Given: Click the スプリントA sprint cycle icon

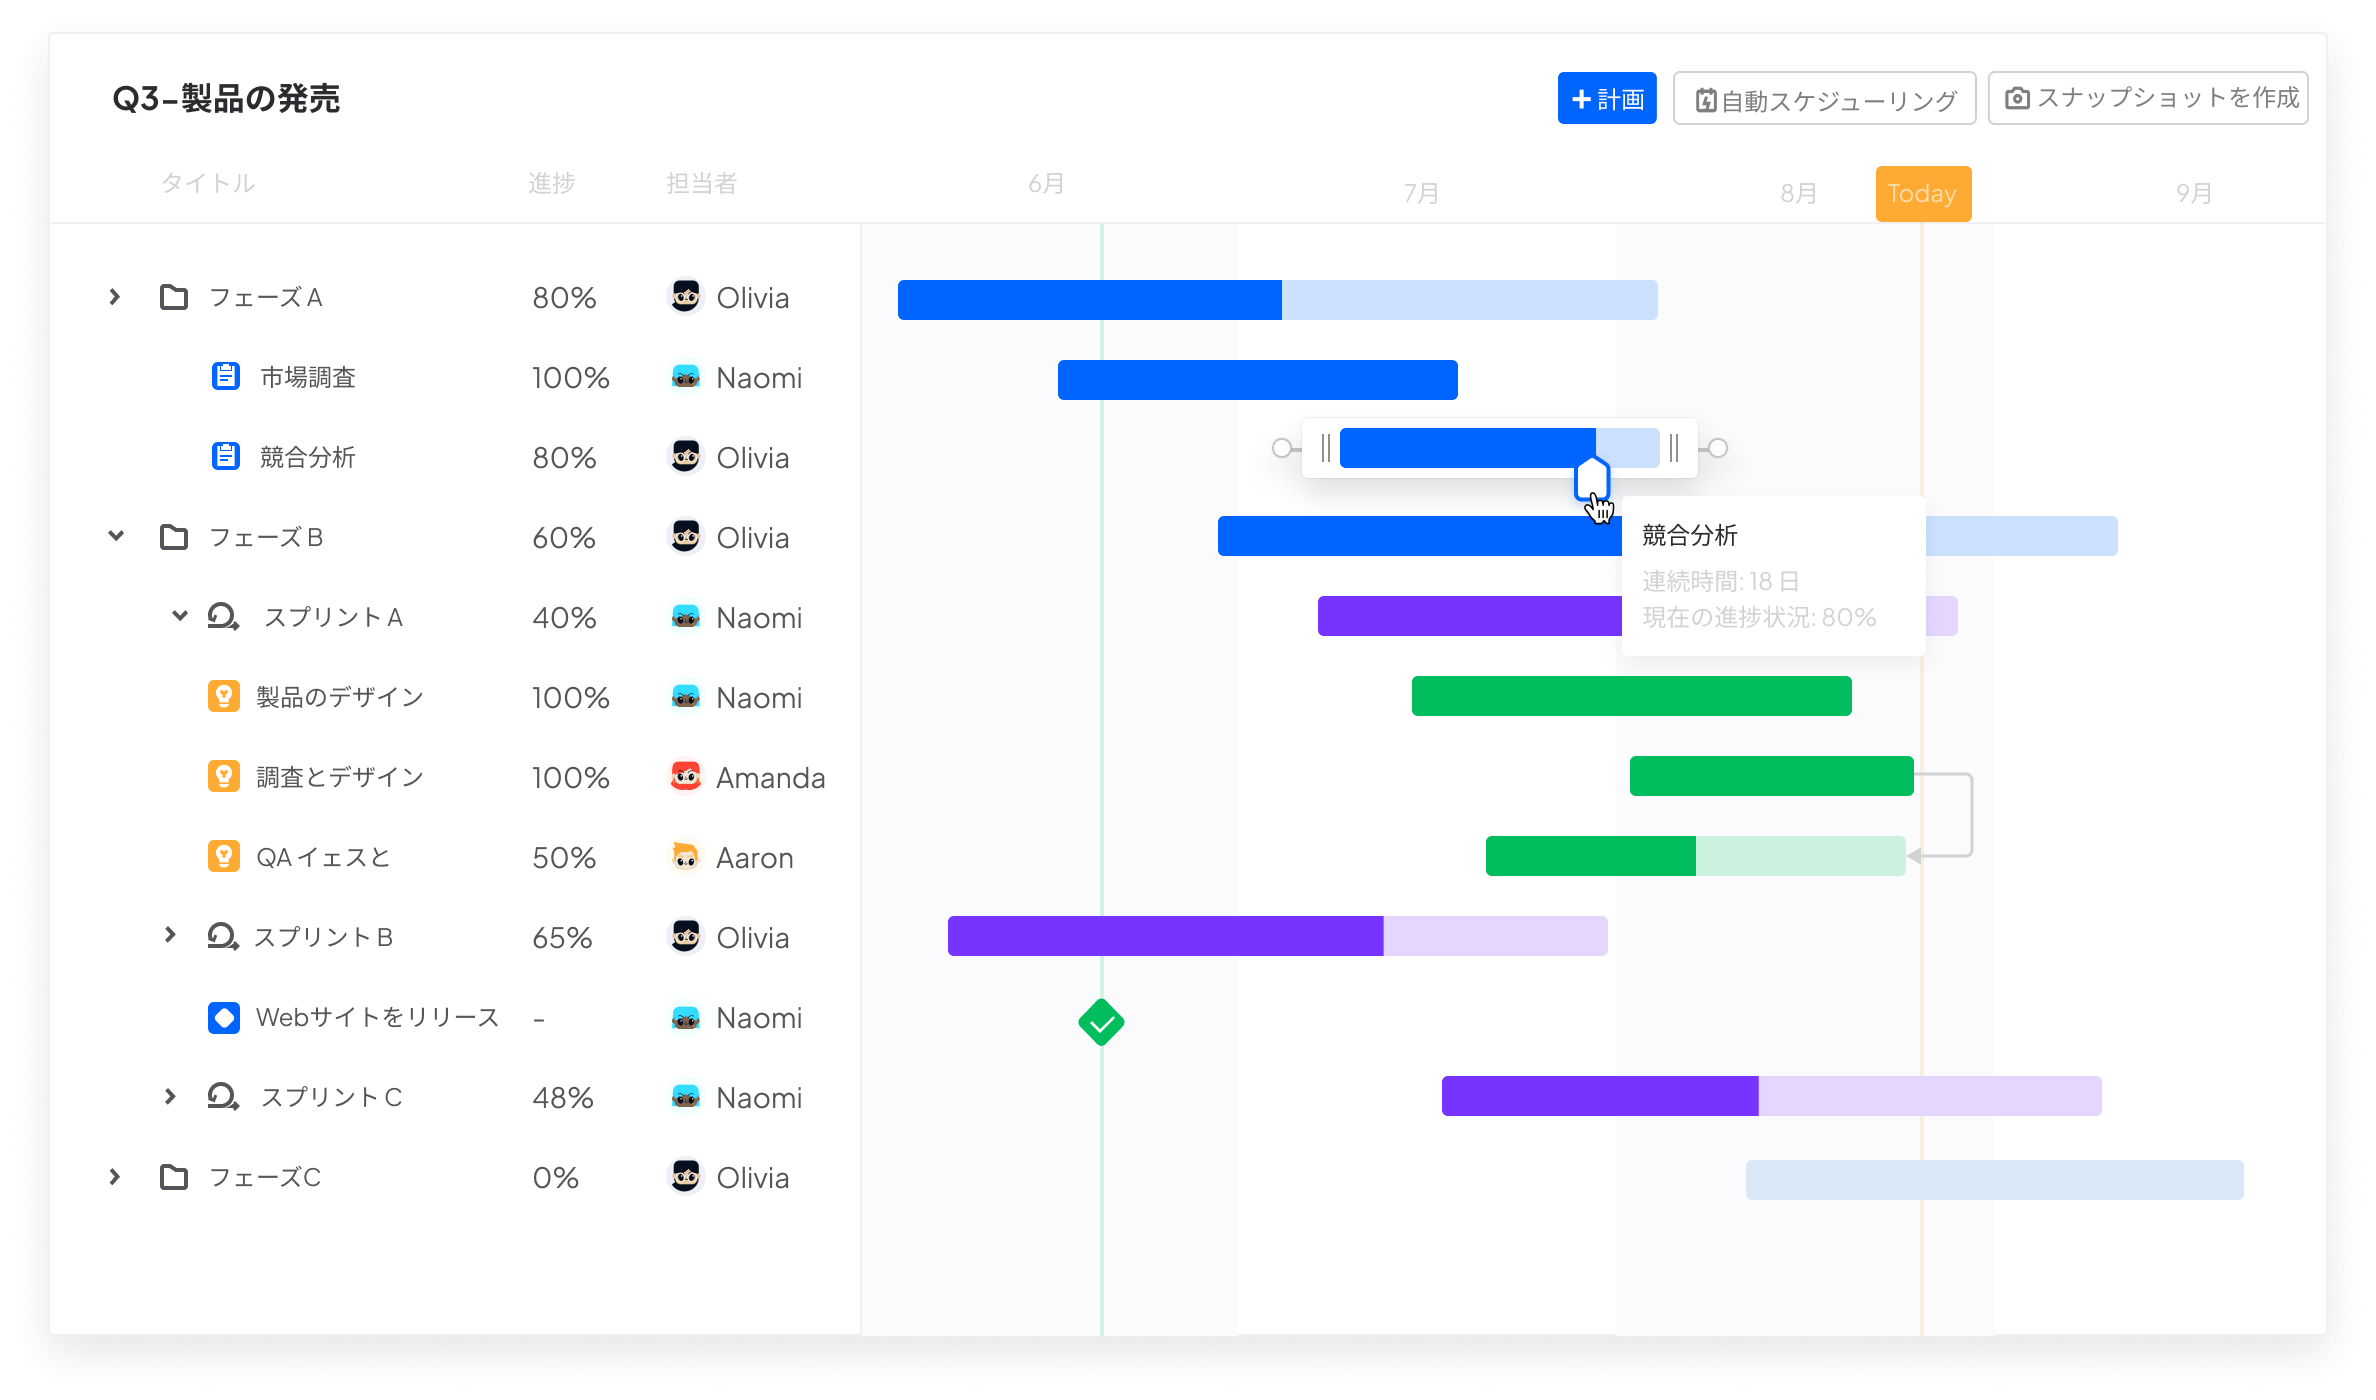Looking at the screenshot, I should pyautogui.click(x=223, y=617).
